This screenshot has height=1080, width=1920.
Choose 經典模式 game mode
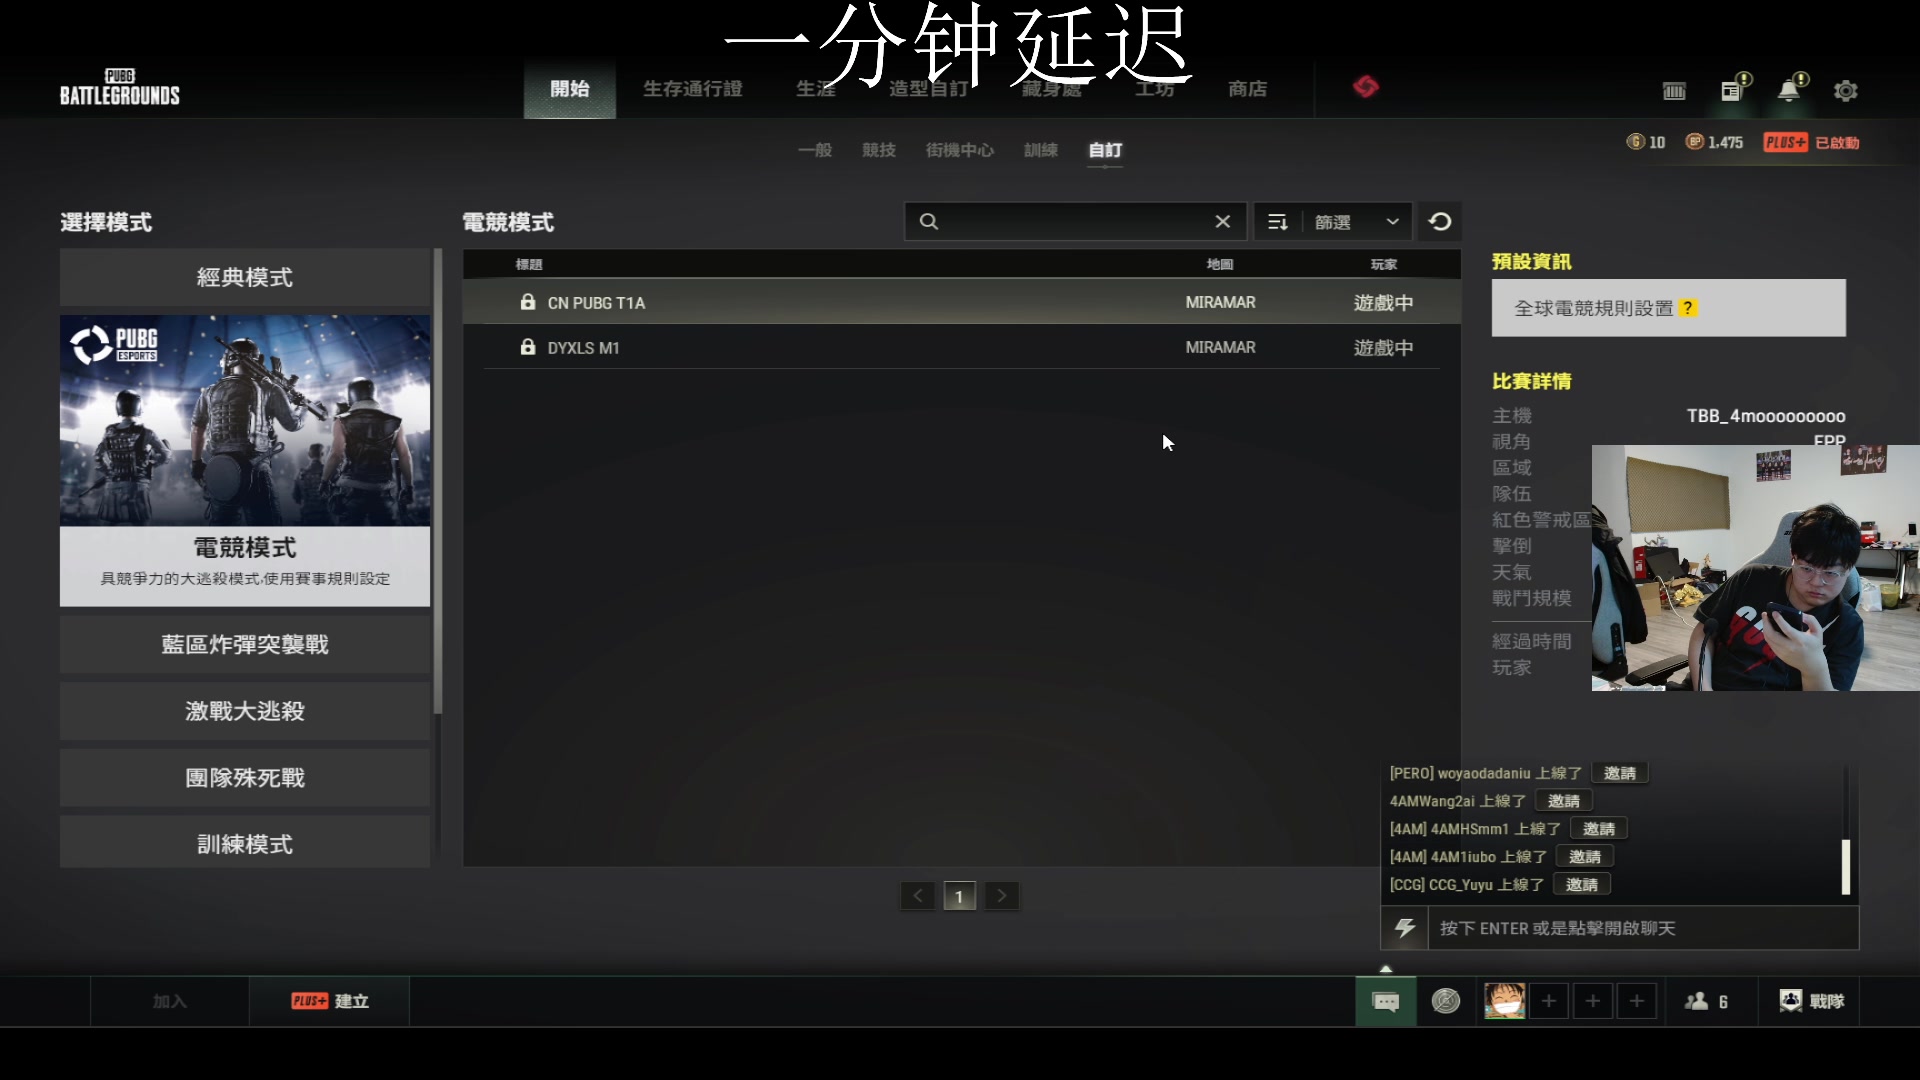click(245, 277)
